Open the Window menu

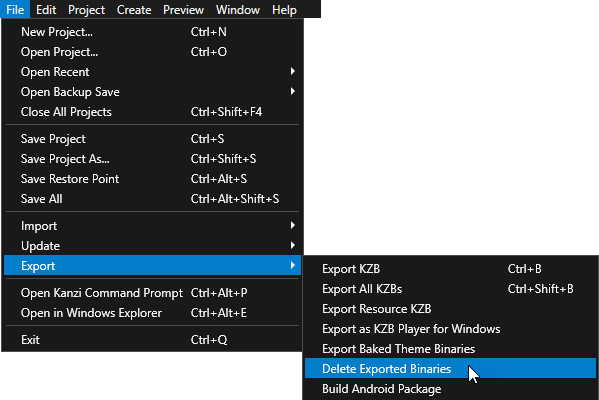point(238,9)
